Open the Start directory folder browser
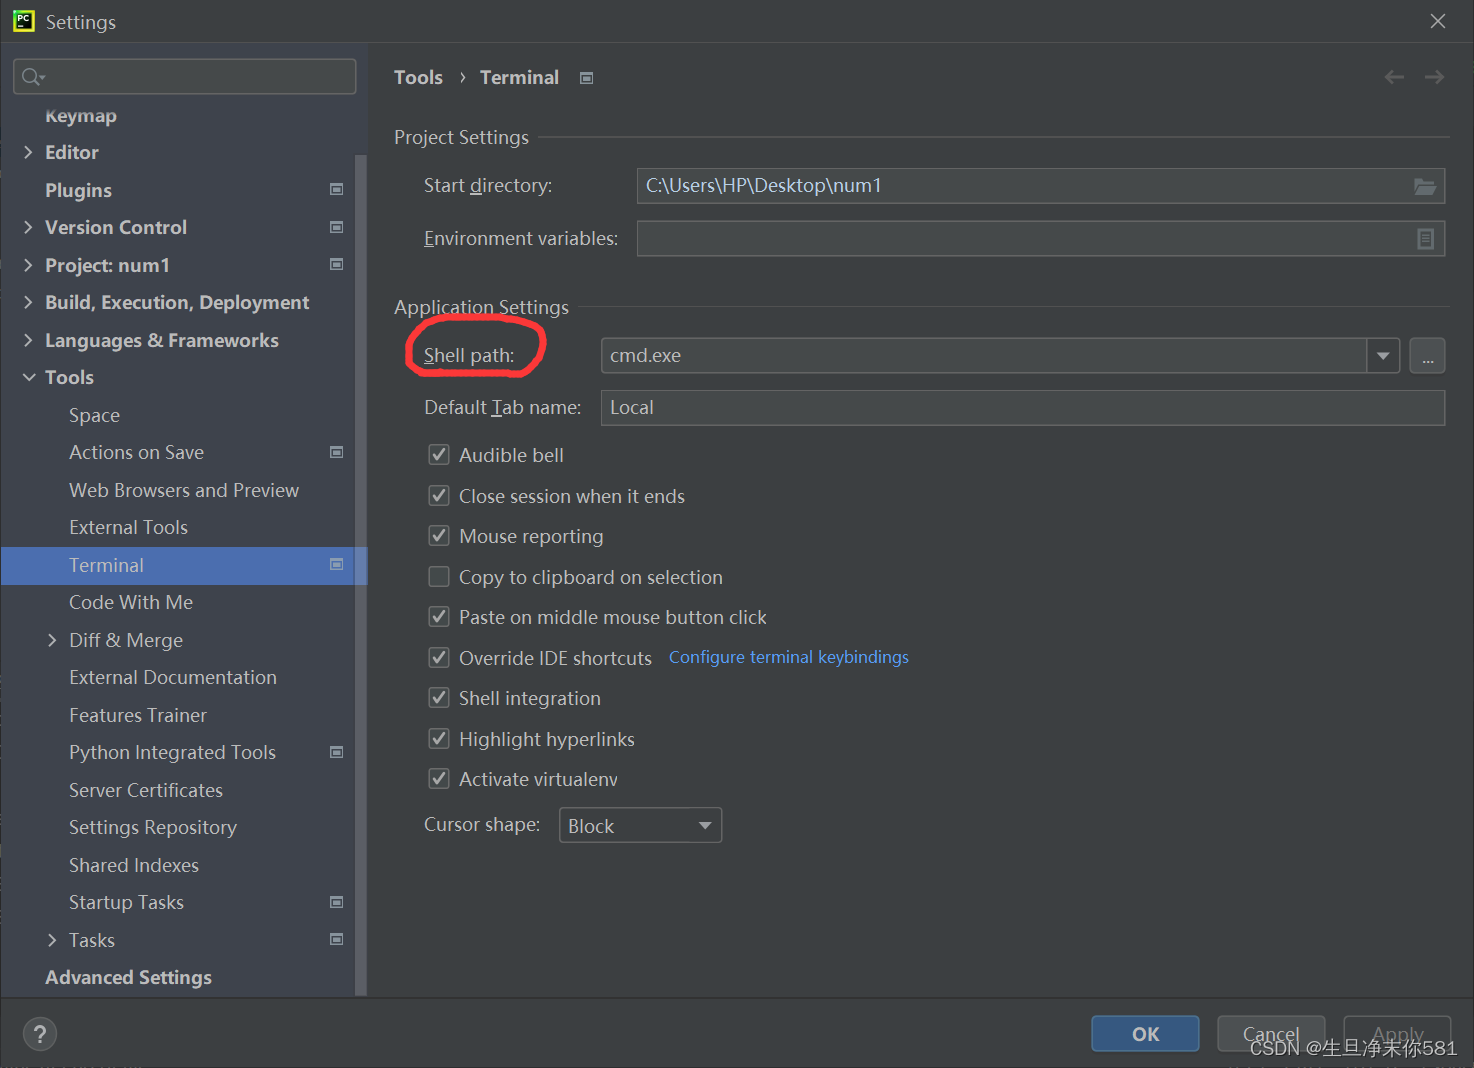Screen dimensions: 1474x1068 click(1424, 185)
